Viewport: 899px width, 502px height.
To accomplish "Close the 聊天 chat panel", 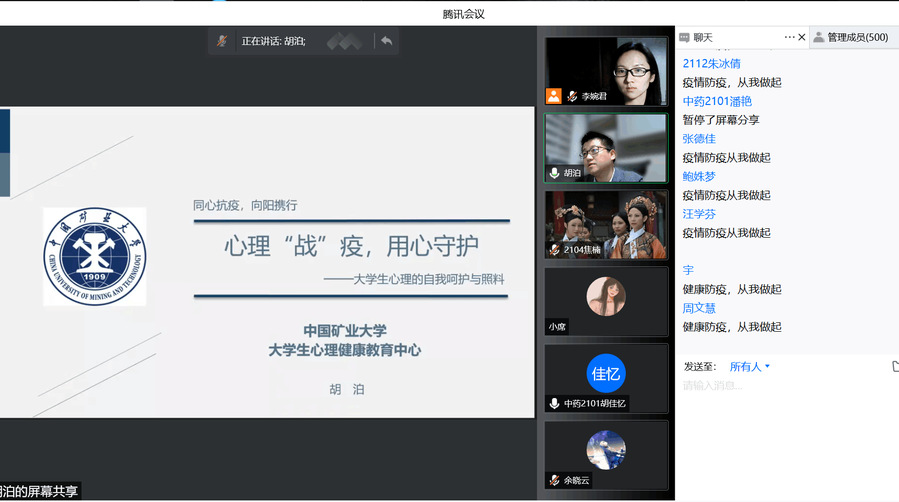I will point(802,37).
